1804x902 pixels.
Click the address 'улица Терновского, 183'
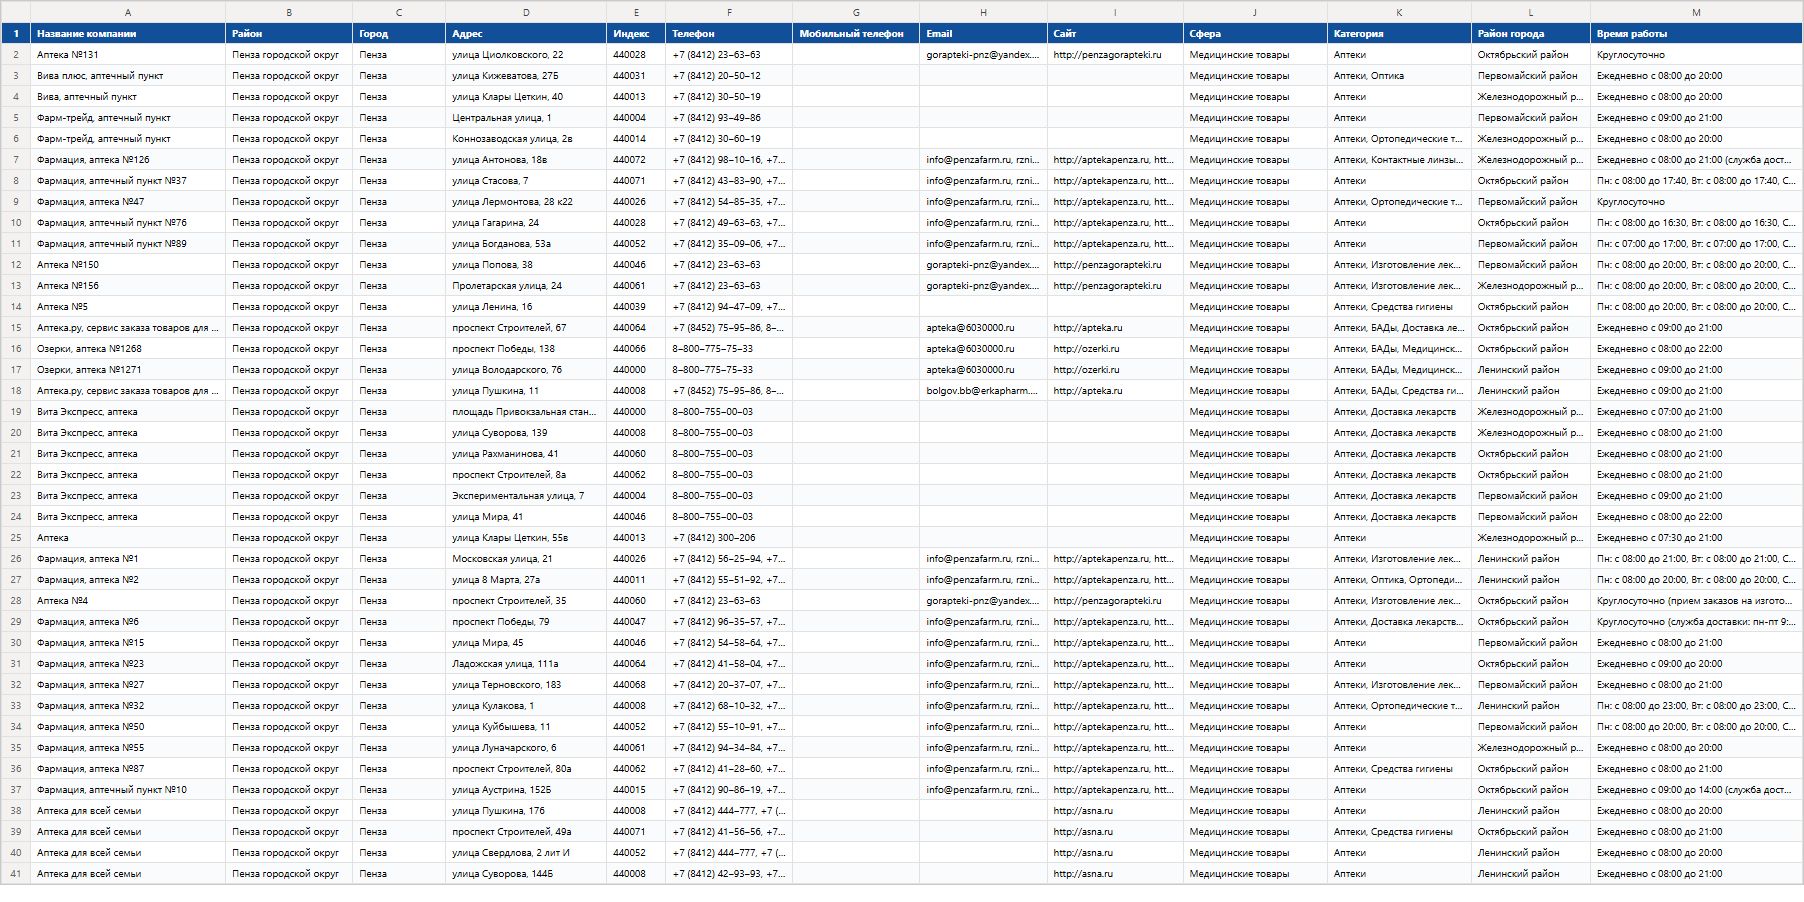pos(526,685)
